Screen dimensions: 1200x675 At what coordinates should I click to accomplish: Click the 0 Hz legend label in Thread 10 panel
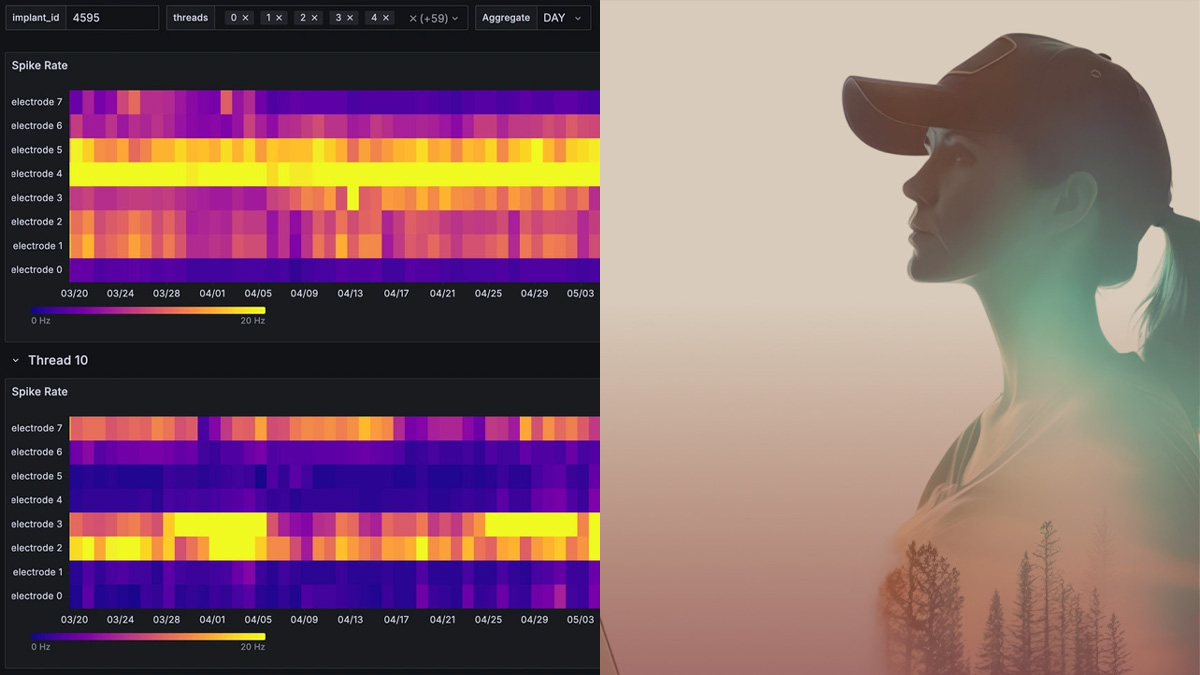click(40, 647)
